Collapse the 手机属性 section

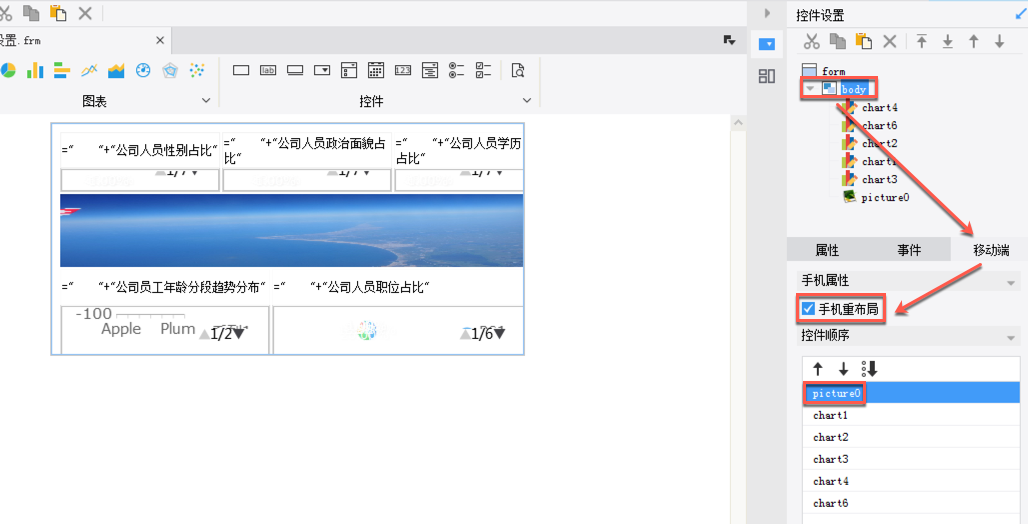tap(1010, 283)
